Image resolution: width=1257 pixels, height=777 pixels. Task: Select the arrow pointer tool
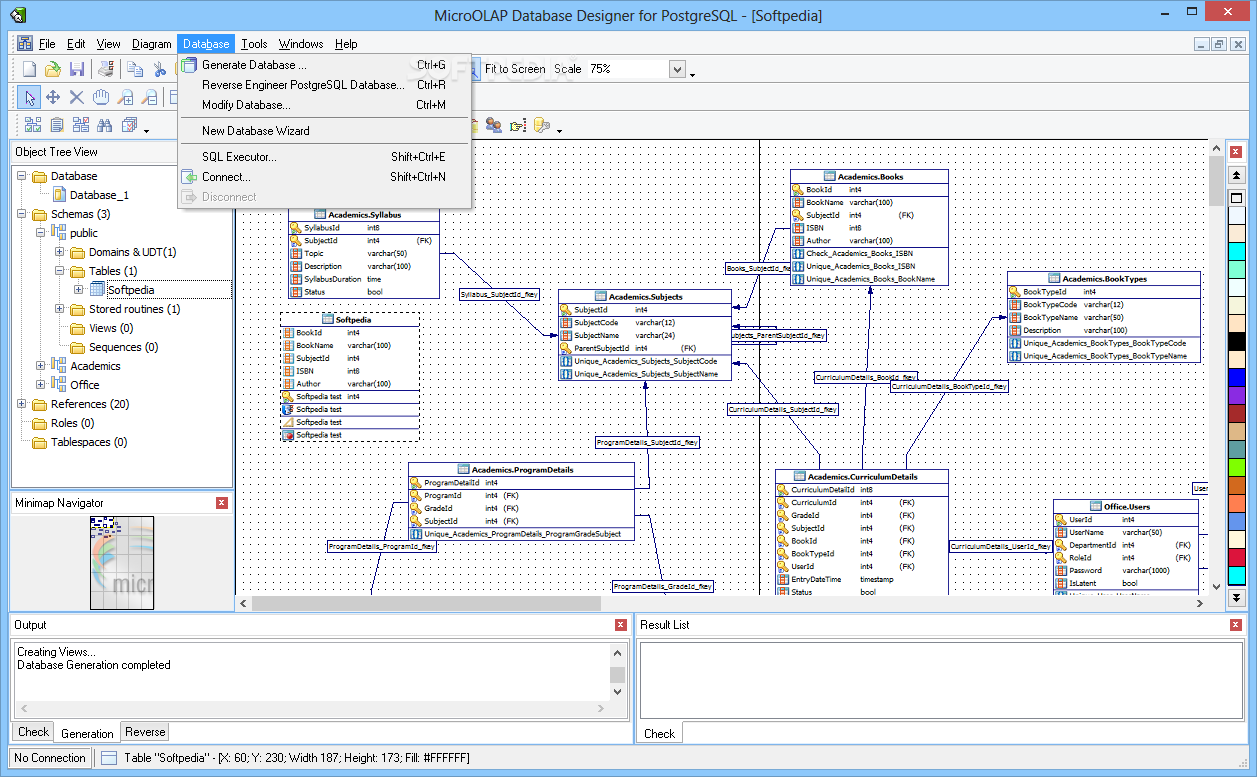pos(29,97)
